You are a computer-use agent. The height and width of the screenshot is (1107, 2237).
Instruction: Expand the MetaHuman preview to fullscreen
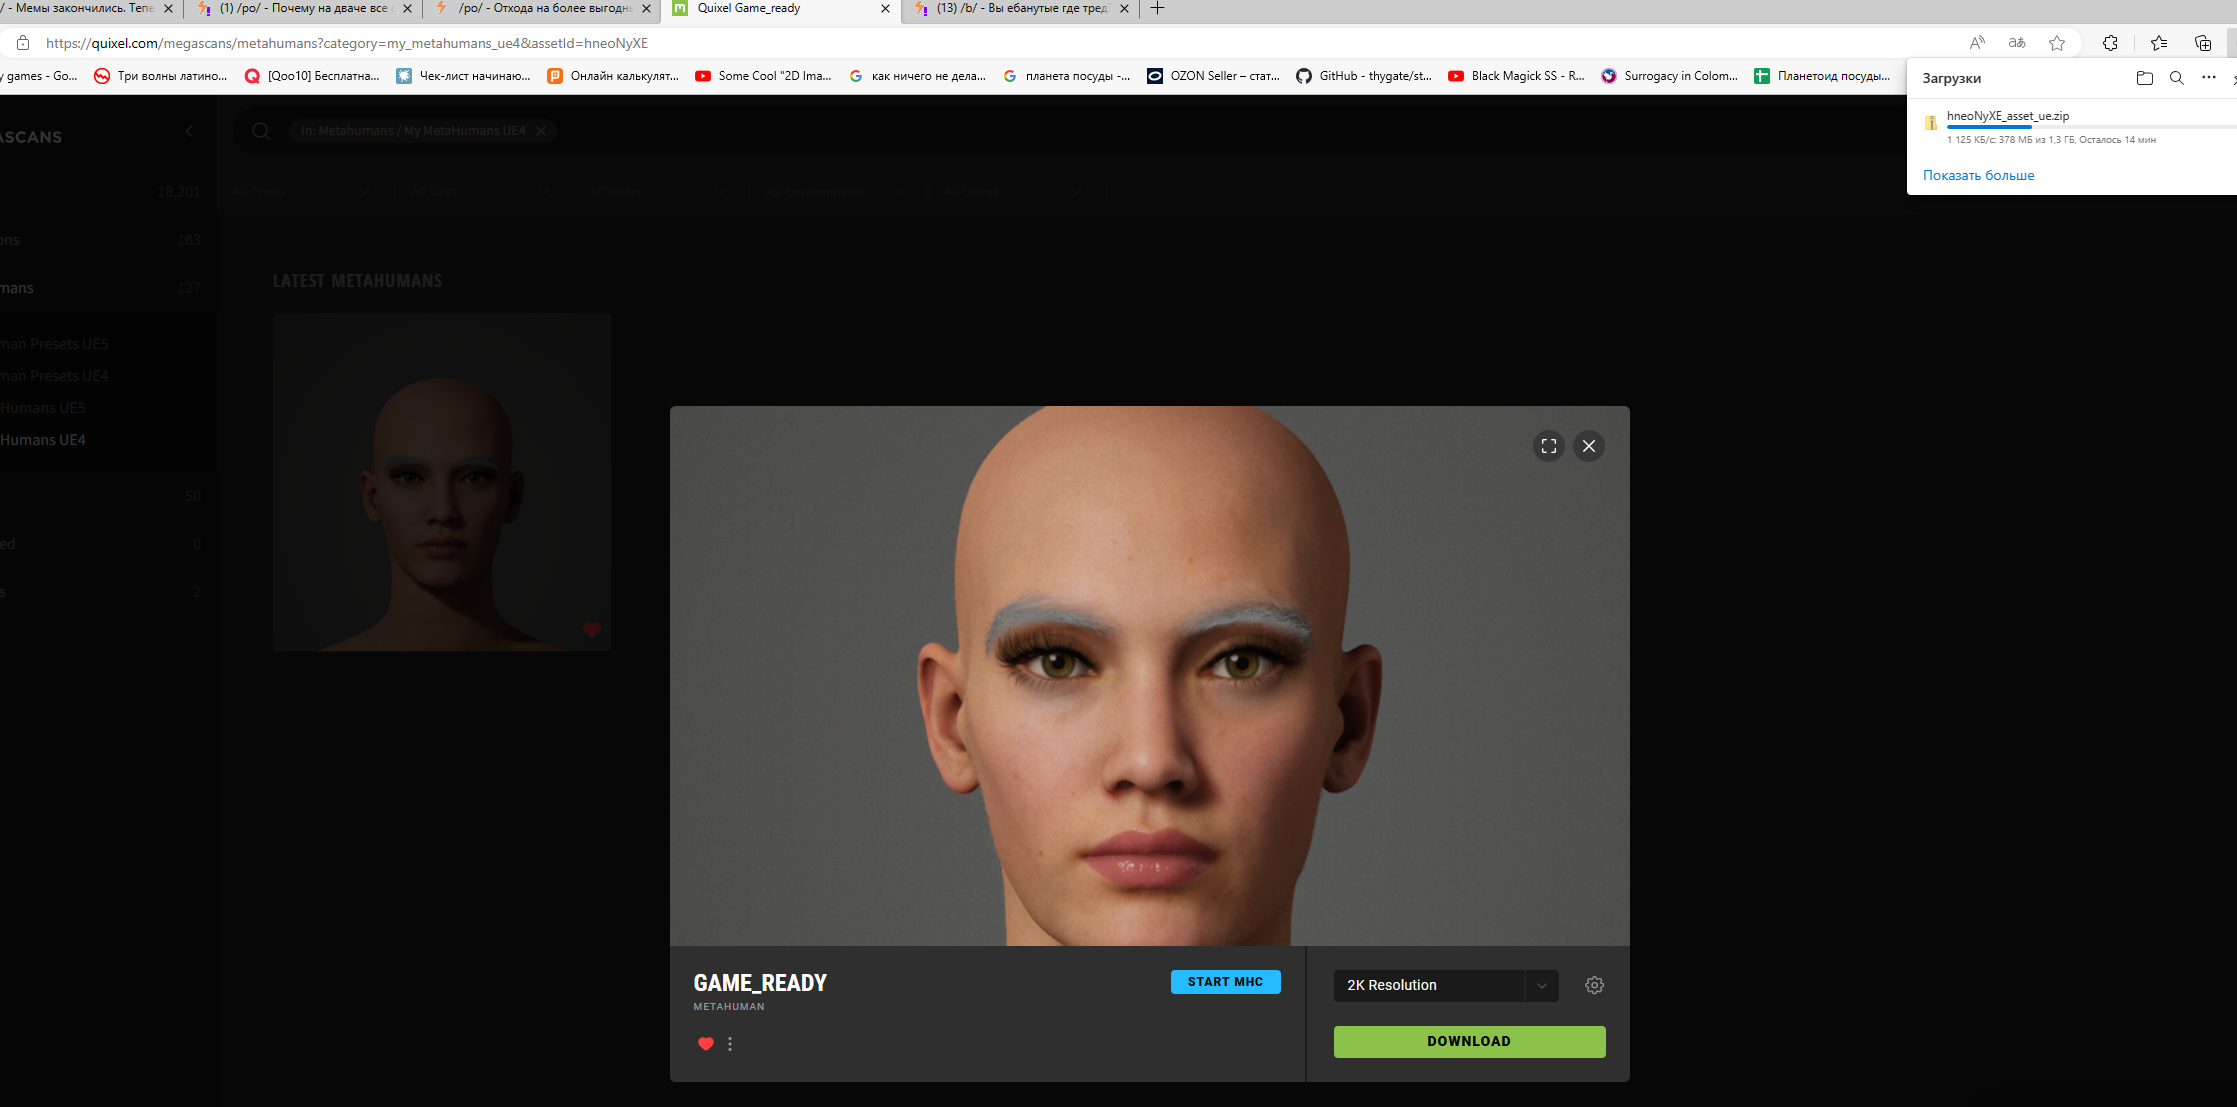click(1548, 446)
